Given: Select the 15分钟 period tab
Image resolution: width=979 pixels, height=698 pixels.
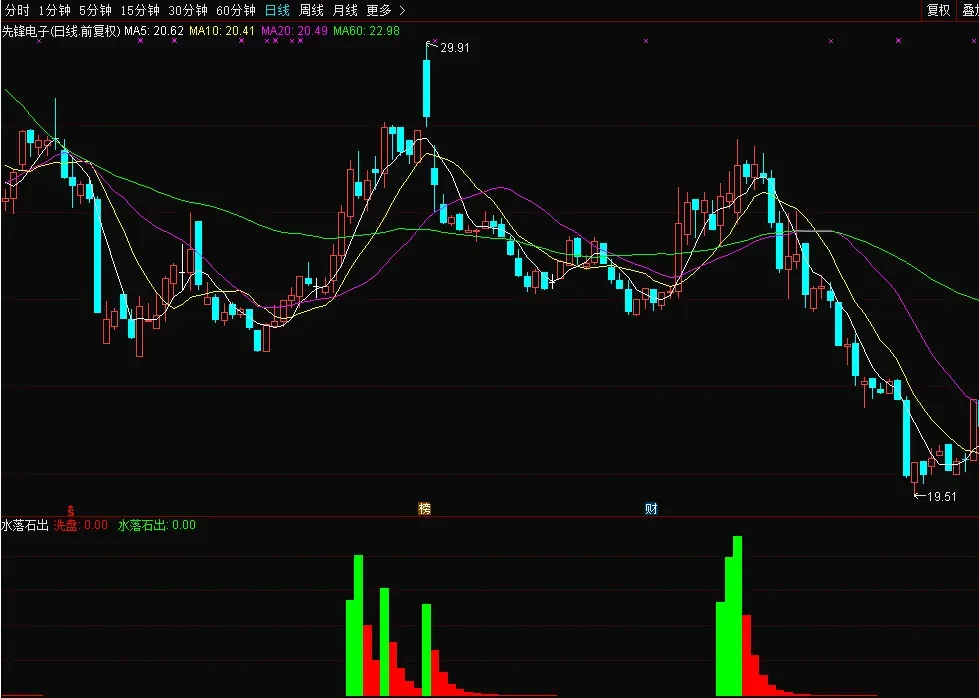Looking at the screenshot, I should 140,10.
